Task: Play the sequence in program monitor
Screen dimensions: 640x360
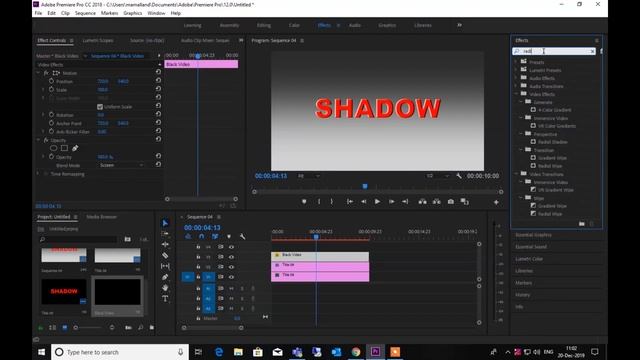Action: click(x=377, y=202)
